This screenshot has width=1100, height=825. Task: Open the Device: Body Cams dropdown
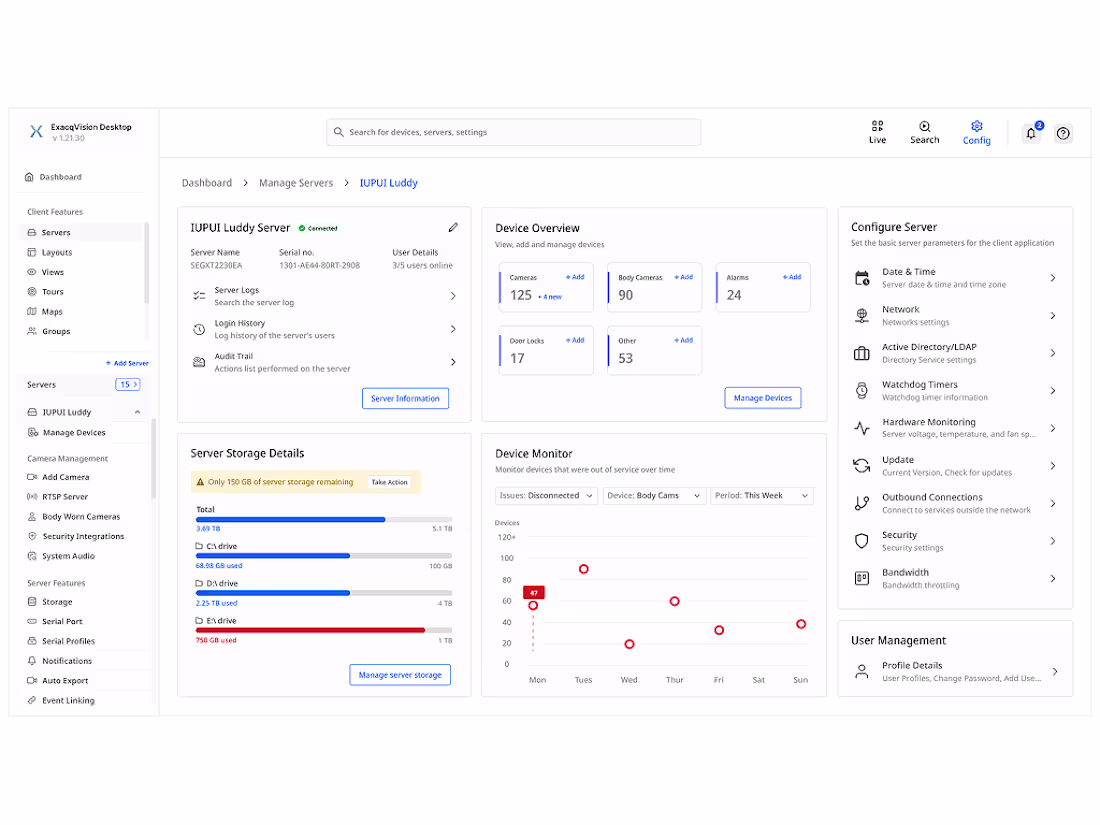pos(654,495)
